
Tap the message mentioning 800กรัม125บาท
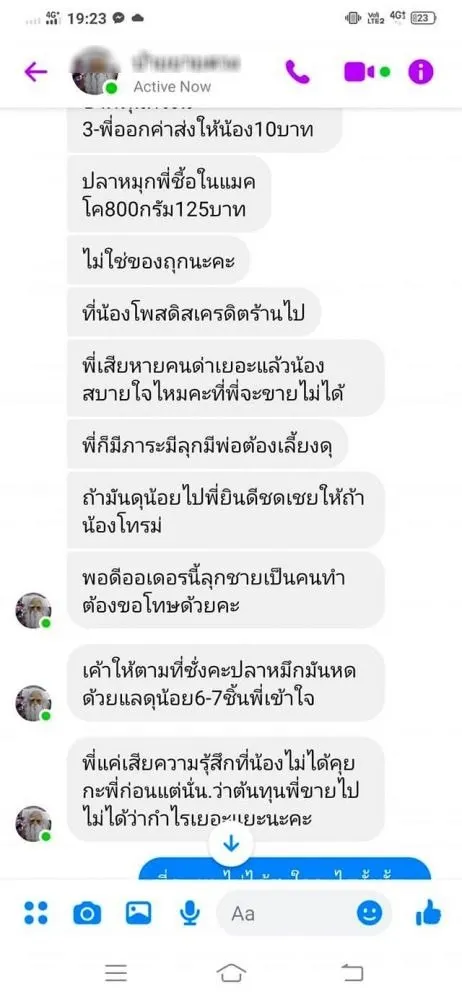click(169, 195)
